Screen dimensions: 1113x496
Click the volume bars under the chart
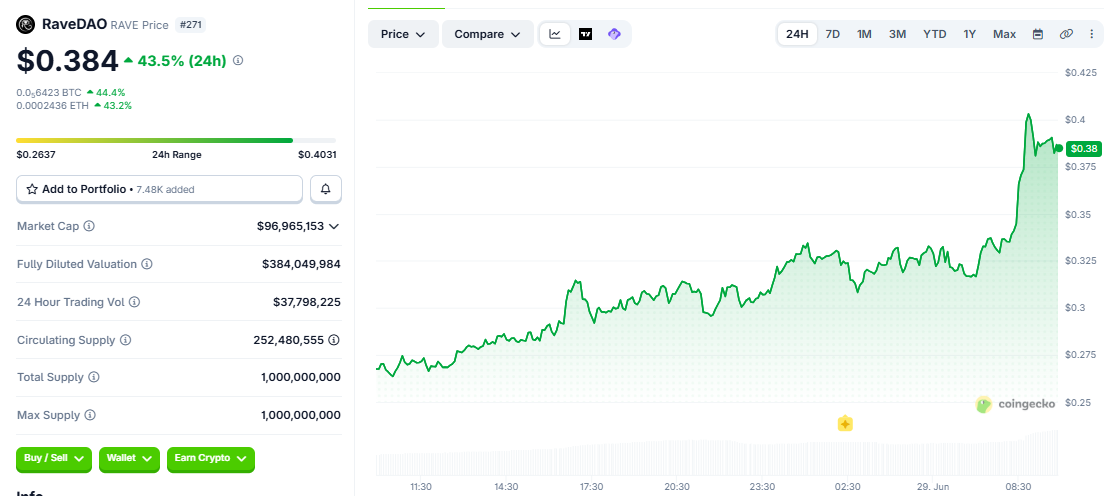[717, 455]
